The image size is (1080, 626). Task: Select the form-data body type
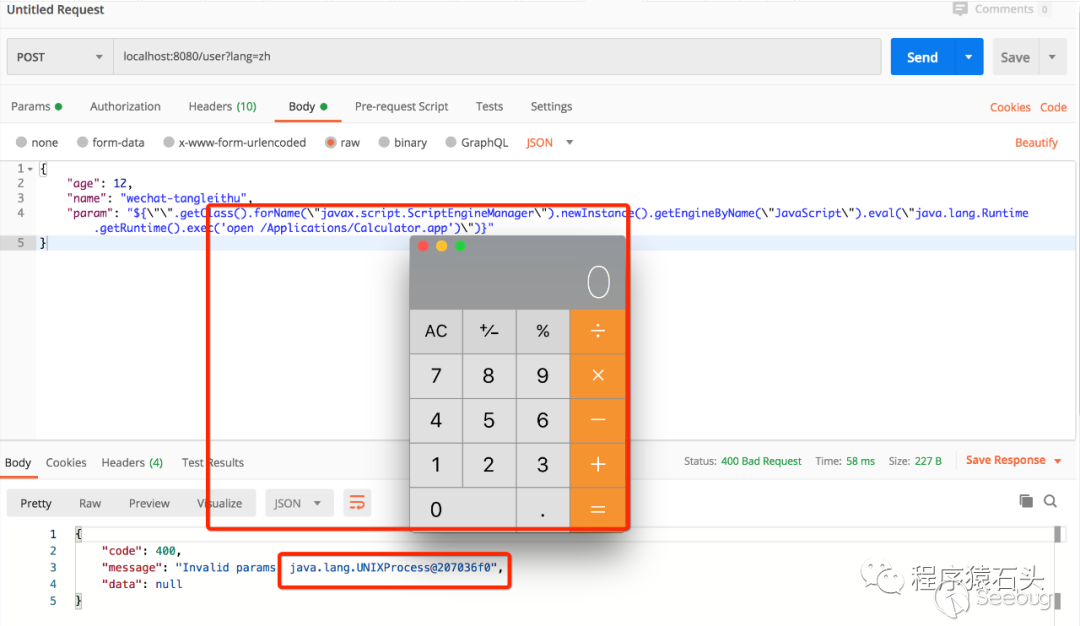[x=83, y=142]
